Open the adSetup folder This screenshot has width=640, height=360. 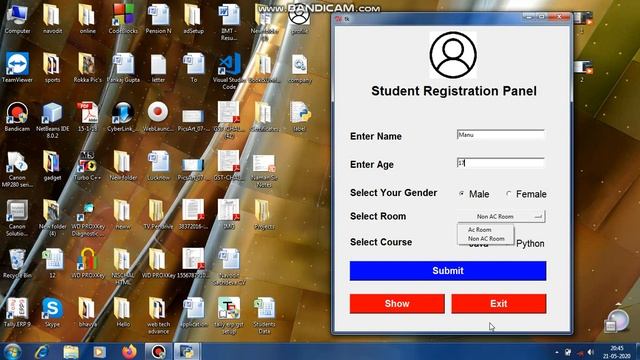[193, 19]
